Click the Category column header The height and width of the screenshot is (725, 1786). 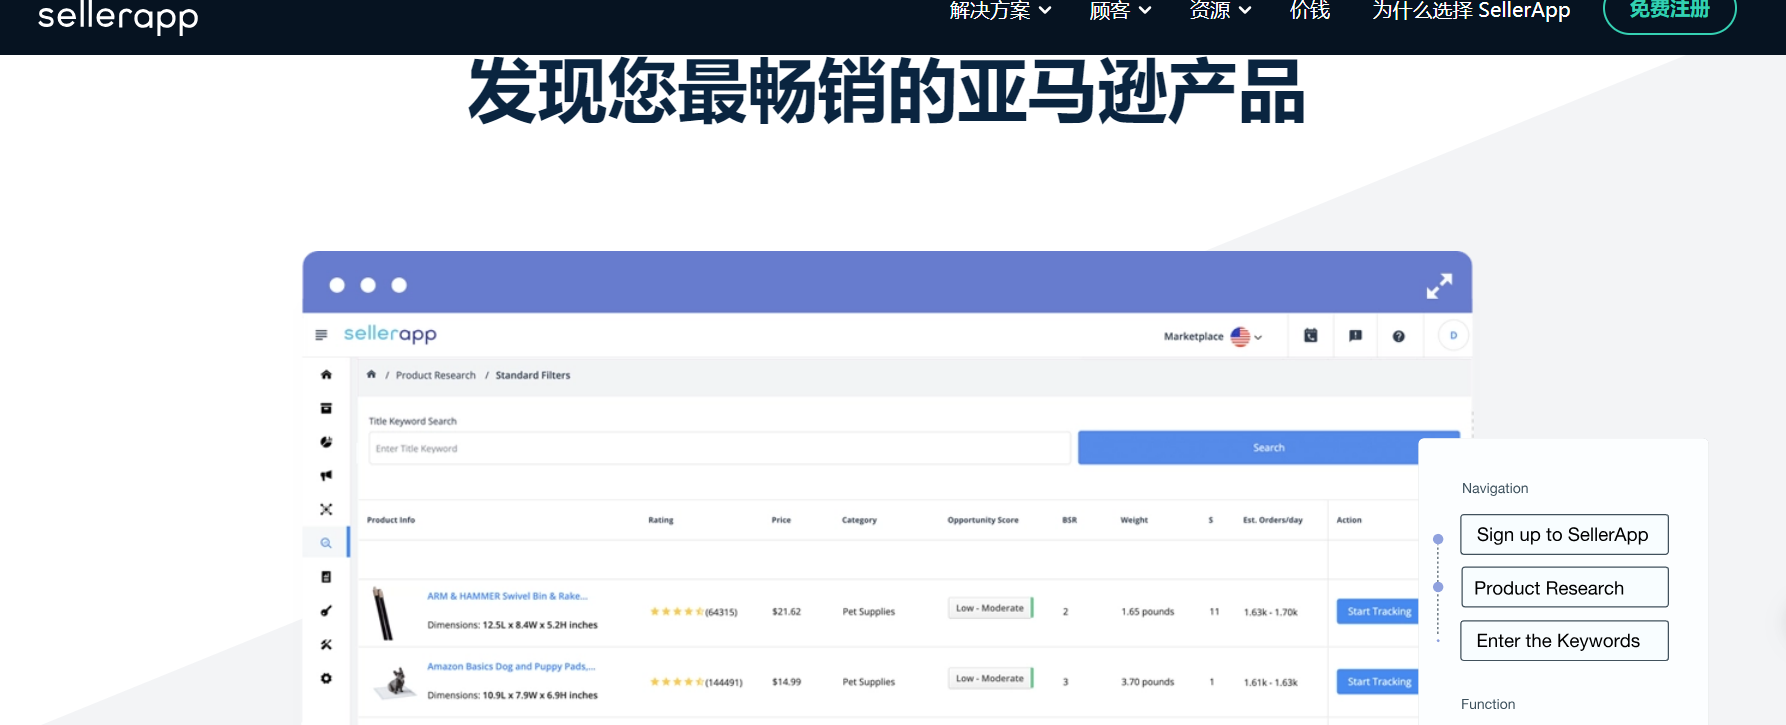tap(859, 520)
